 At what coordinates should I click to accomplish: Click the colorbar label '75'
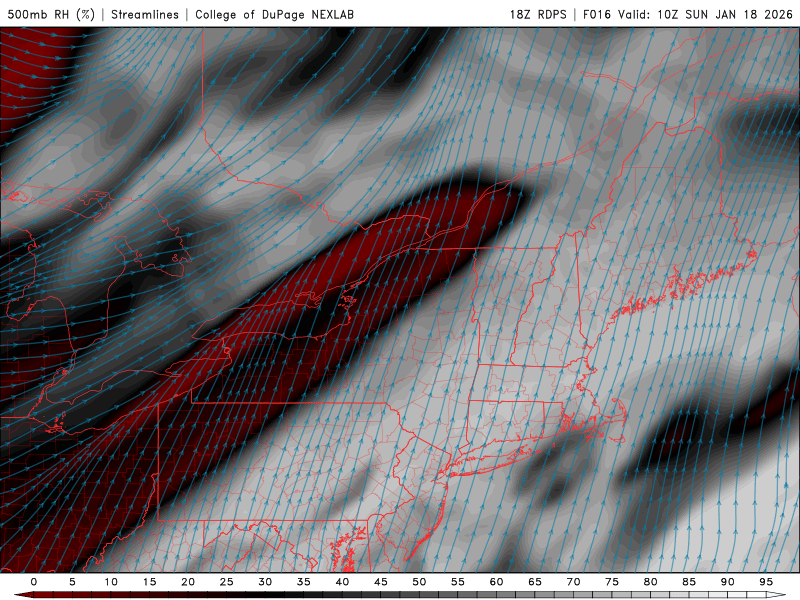pos(612,582)
